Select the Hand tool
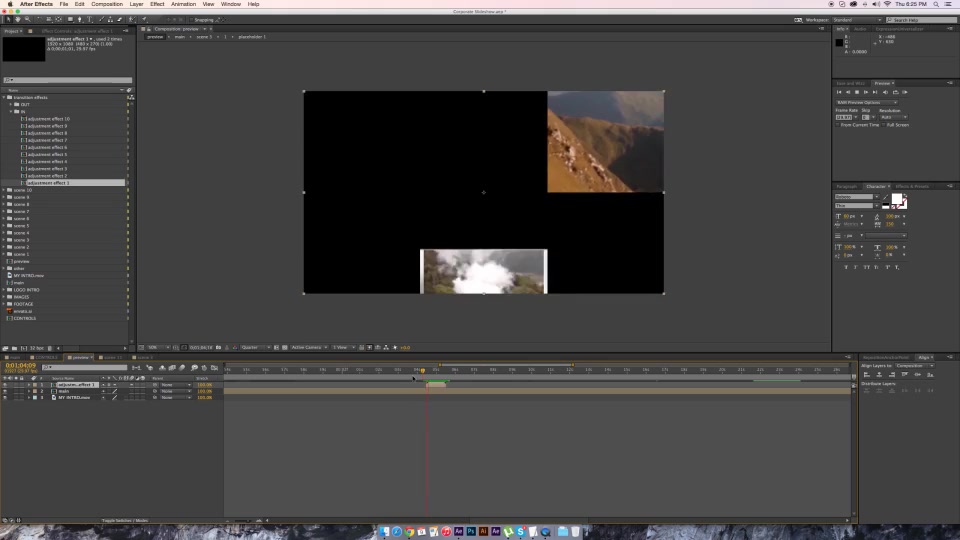 18,20
